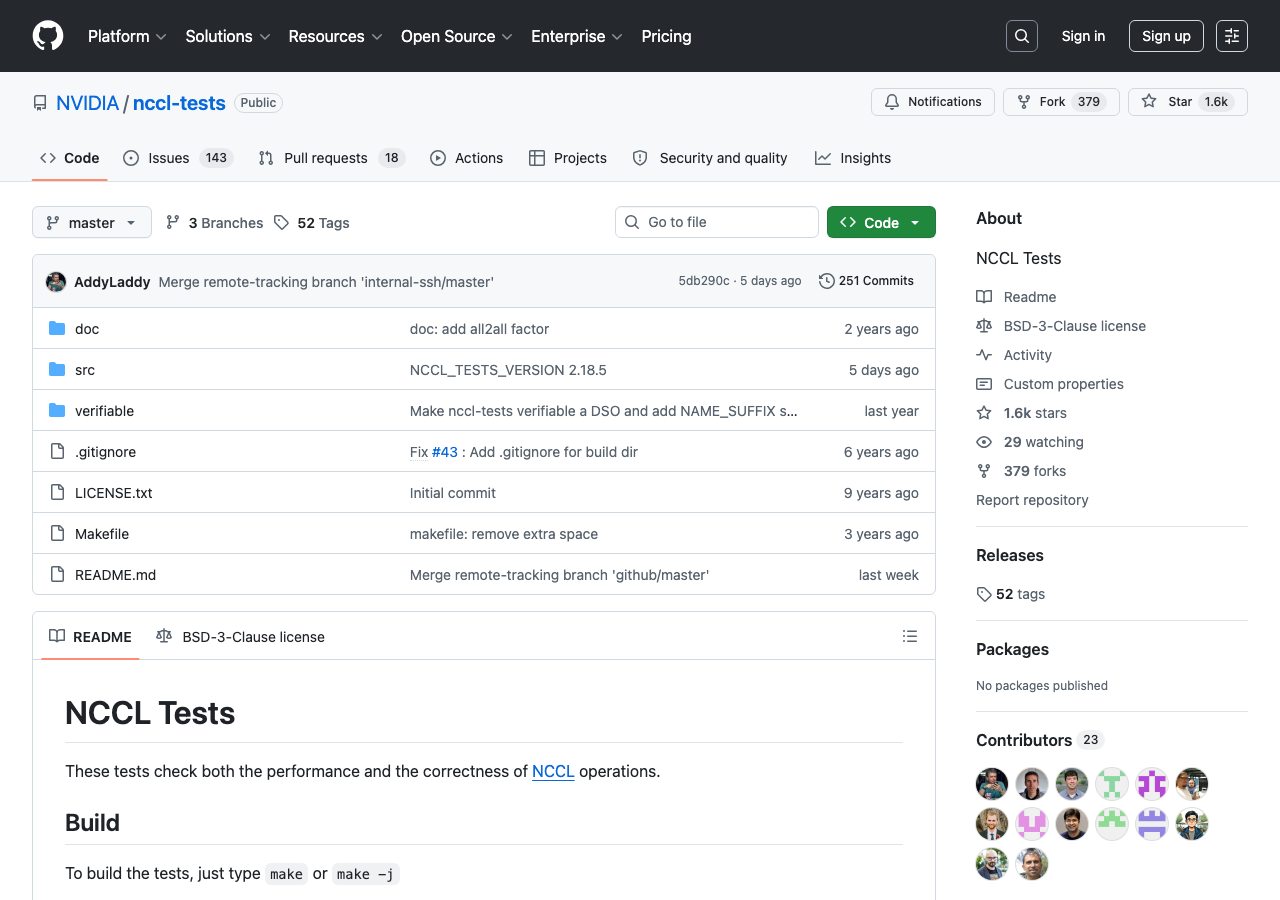Screen dimensions: 1280x900
Task: Select the Code tab
Action: click(x=70, y=158)
